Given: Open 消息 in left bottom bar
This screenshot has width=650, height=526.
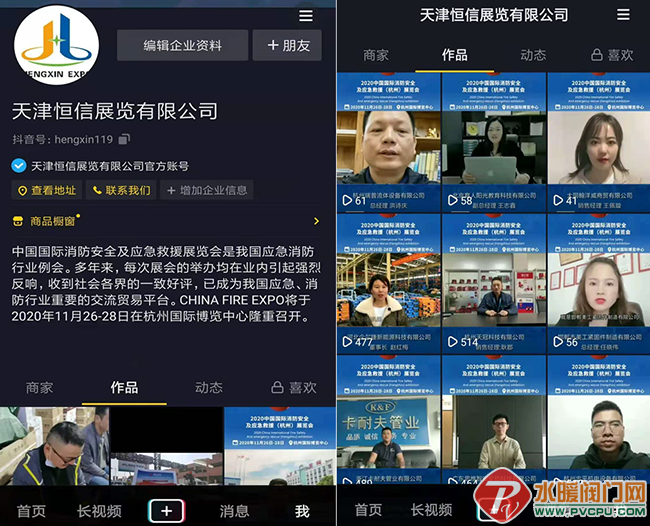Looking at the screenshot, I should coord(234,511).
